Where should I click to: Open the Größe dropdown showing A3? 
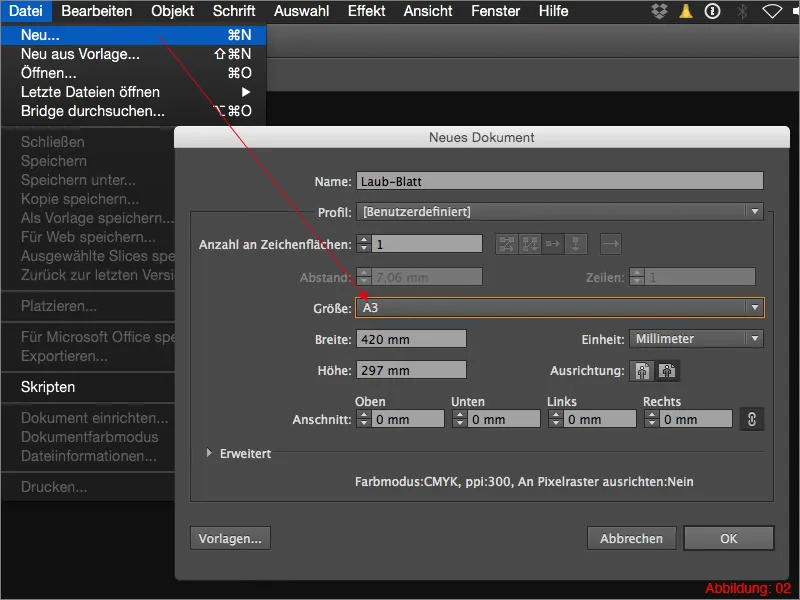[560, 308]
